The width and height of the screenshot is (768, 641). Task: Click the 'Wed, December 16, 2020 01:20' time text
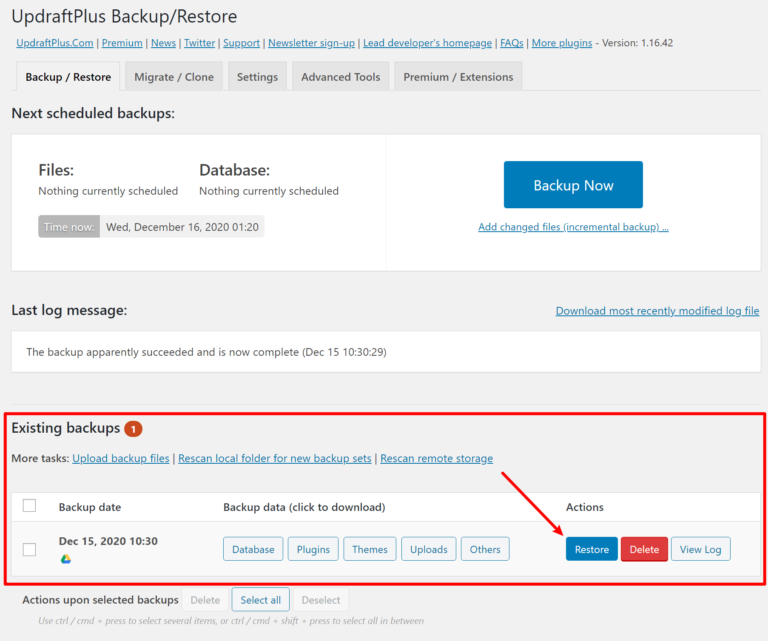[182, 227]
